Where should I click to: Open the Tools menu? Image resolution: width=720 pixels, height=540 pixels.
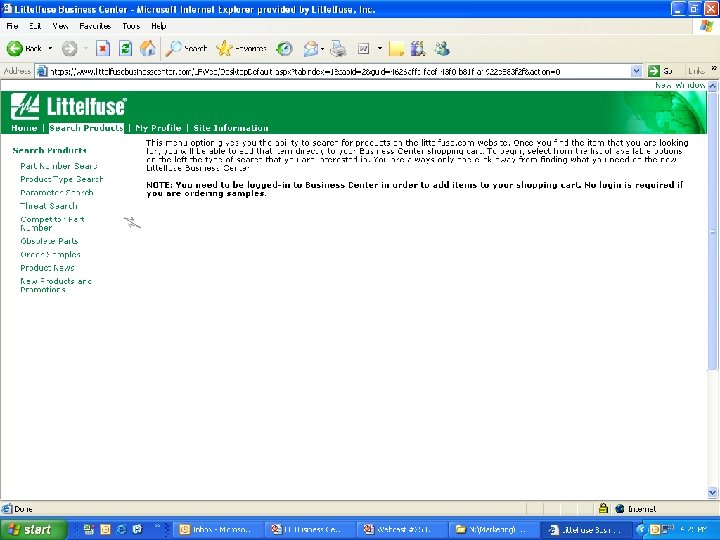click(131, 26)
